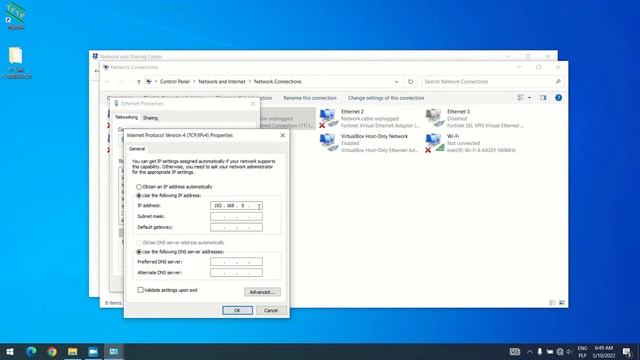Screen dimensions: 640x360
Task: Expand address bar history dropdown
Action: 396,82
